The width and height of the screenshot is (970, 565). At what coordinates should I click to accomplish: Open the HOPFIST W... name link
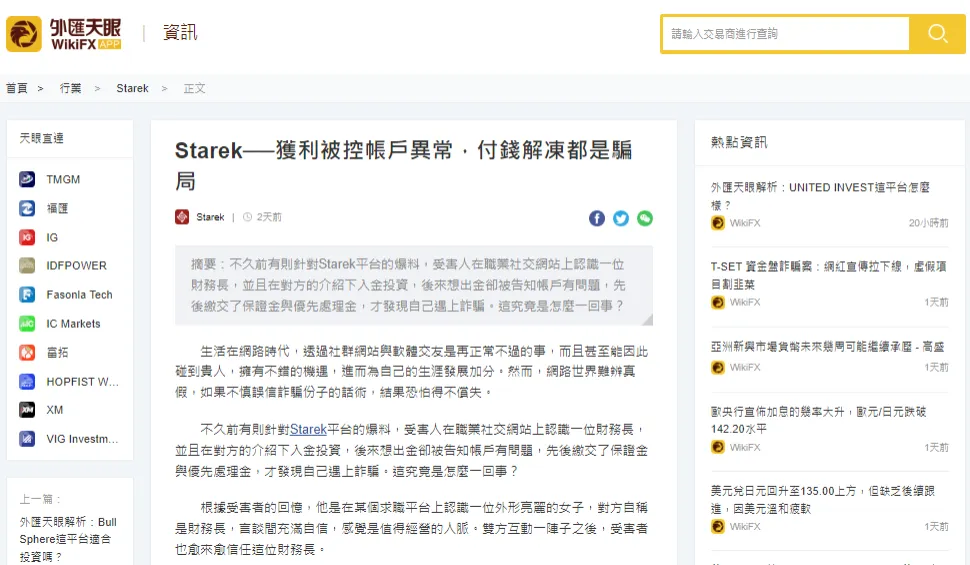[x=82, y=381]
